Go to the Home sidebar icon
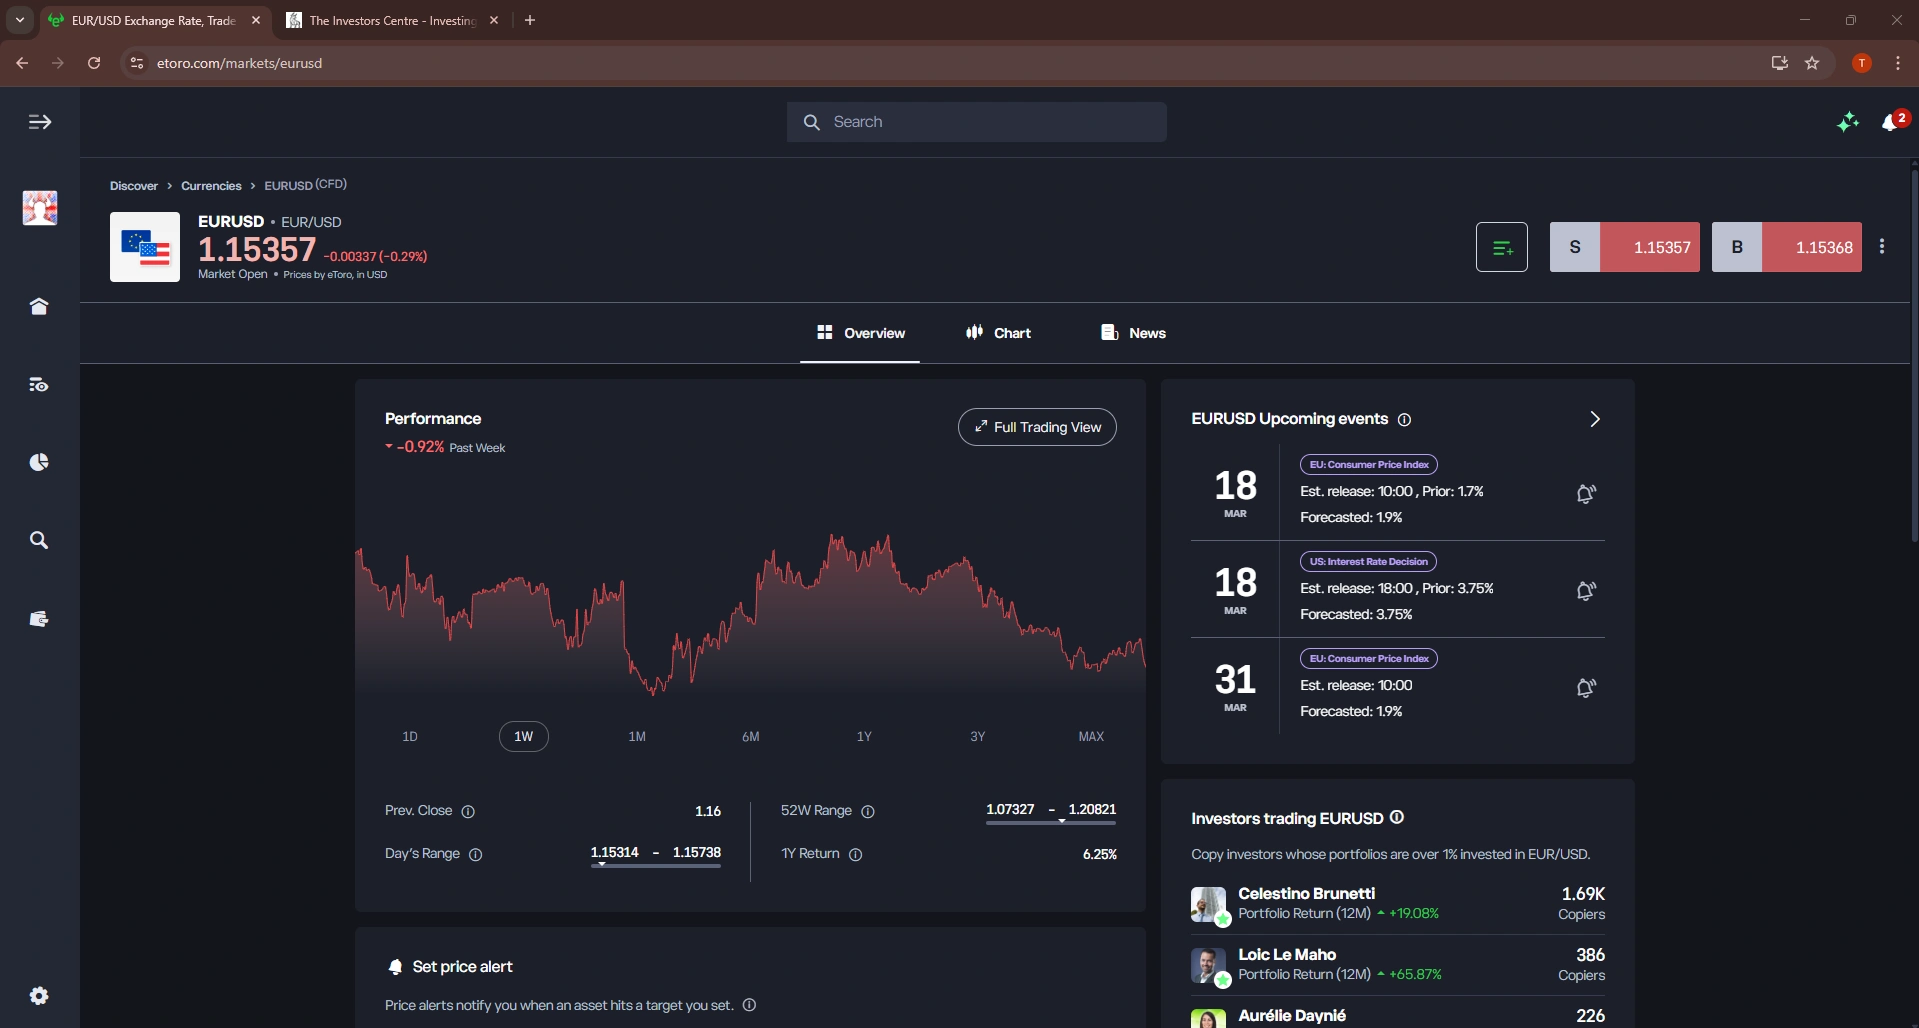The image size is (1919, 1028). tap(39, 306)
